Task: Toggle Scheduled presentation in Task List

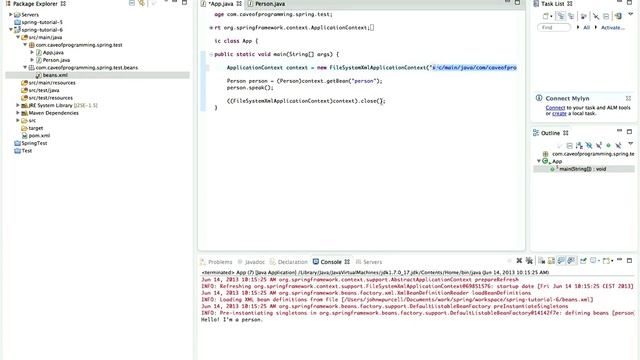Action: (x=571, y=16)
